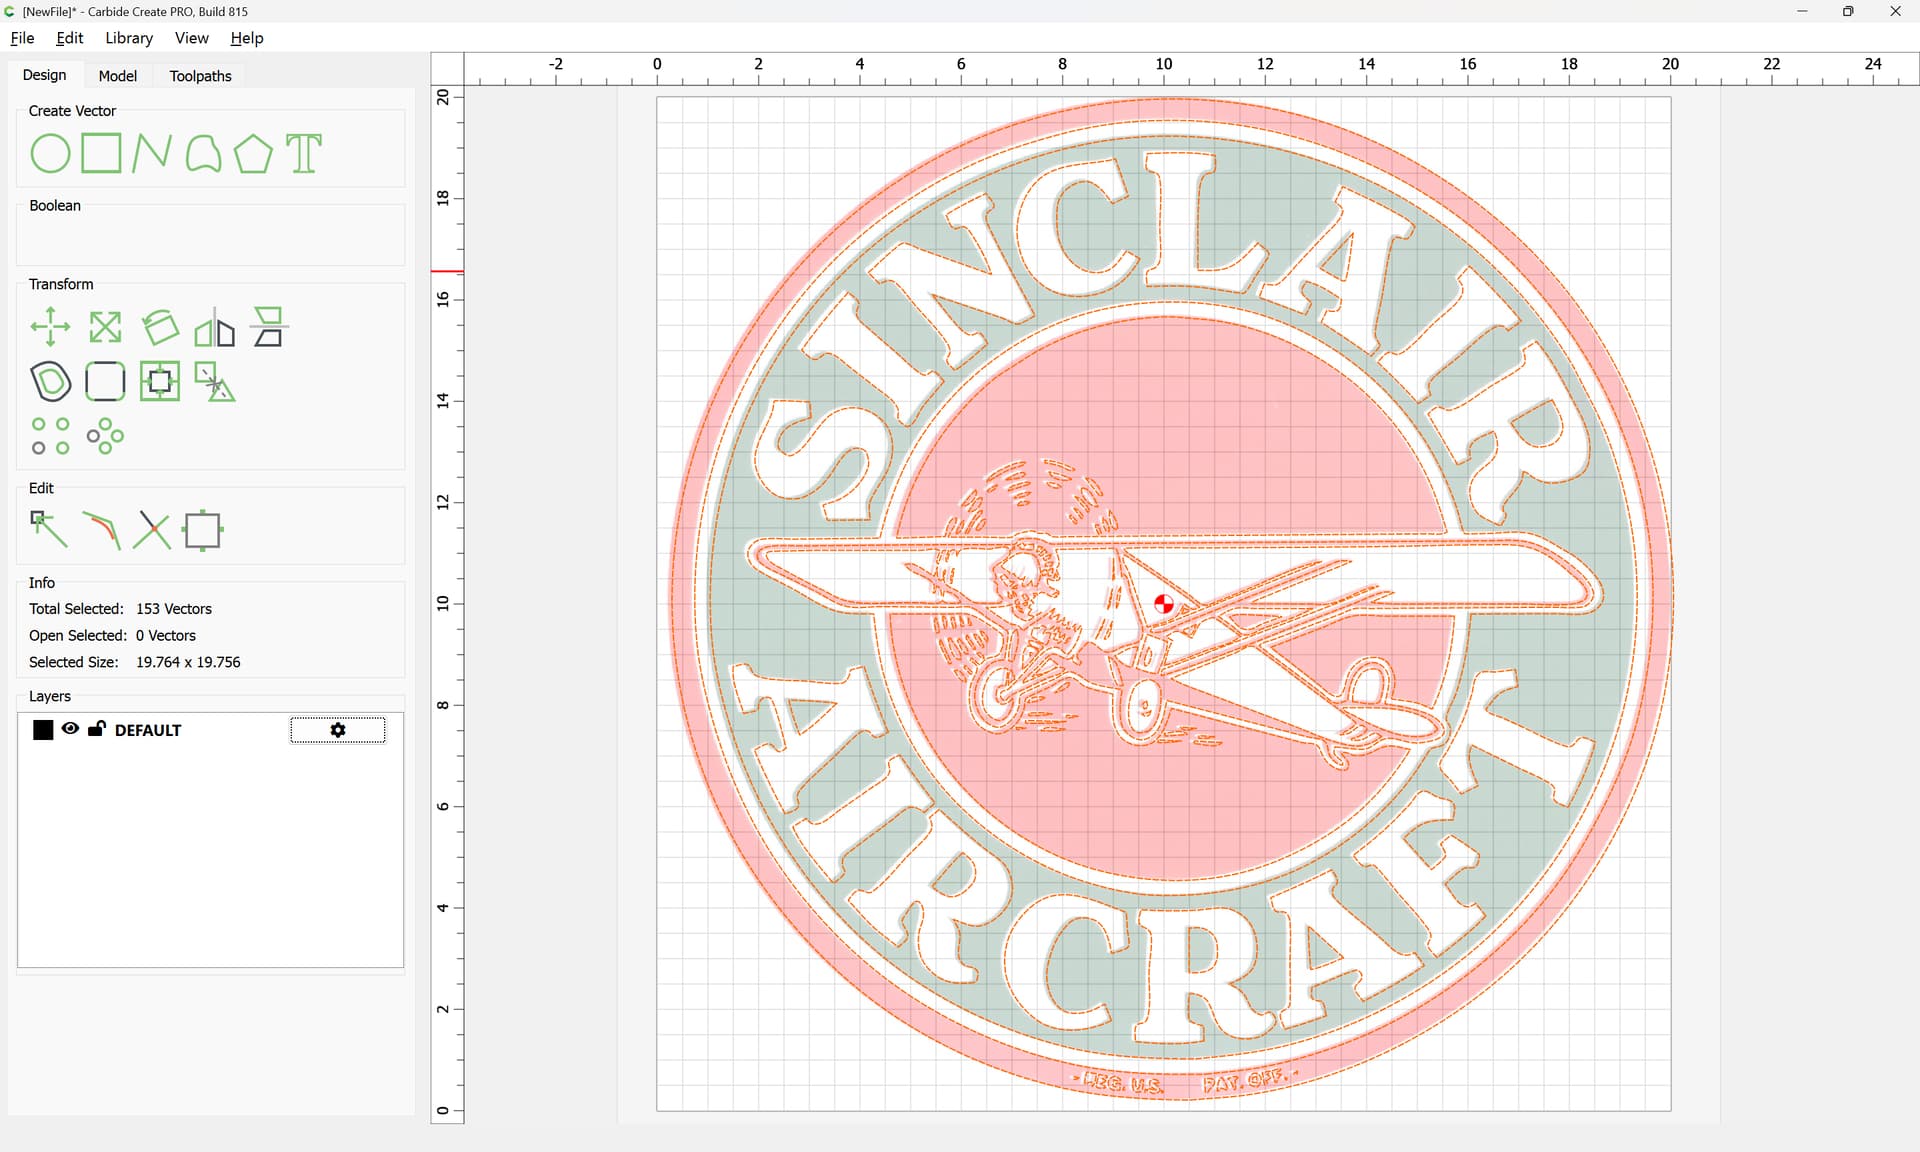This screenshot has height=1152, width=1920.
Task: Select the Curve vector tool
Action: 203,154
